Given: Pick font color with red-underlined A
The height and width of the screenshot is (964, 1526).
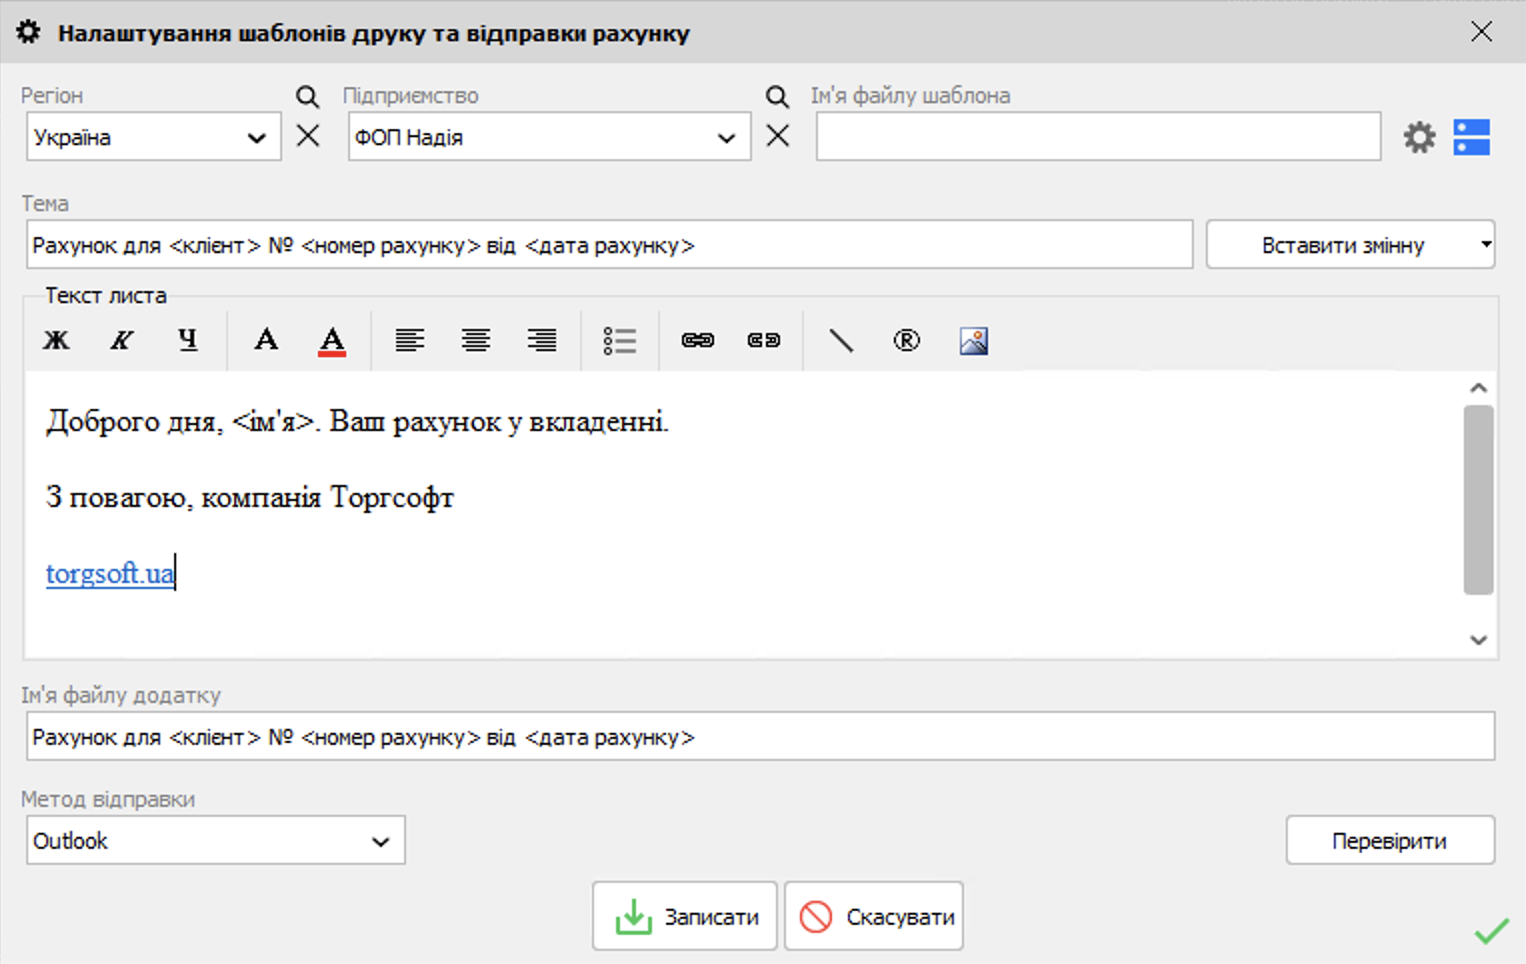Looking at the screenshot, I should point(332,341).
